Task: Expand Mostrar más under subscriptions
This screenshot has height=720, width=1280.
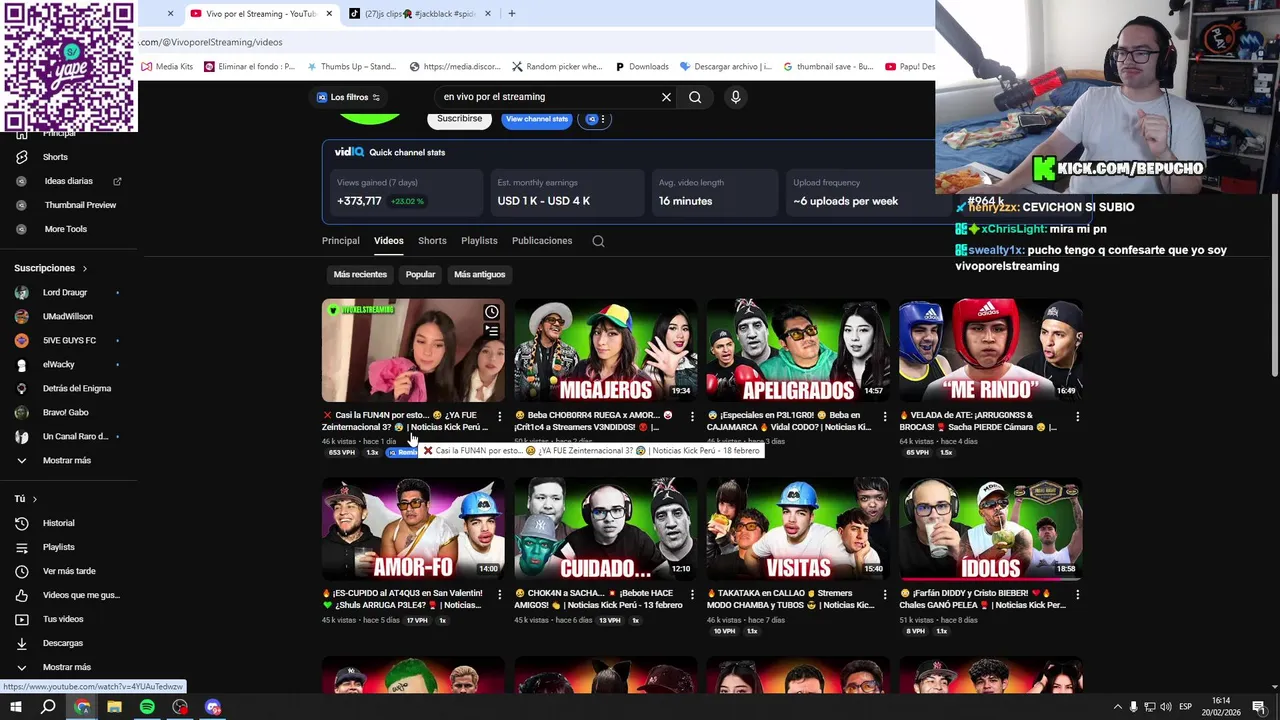Action: pos(66,461)
